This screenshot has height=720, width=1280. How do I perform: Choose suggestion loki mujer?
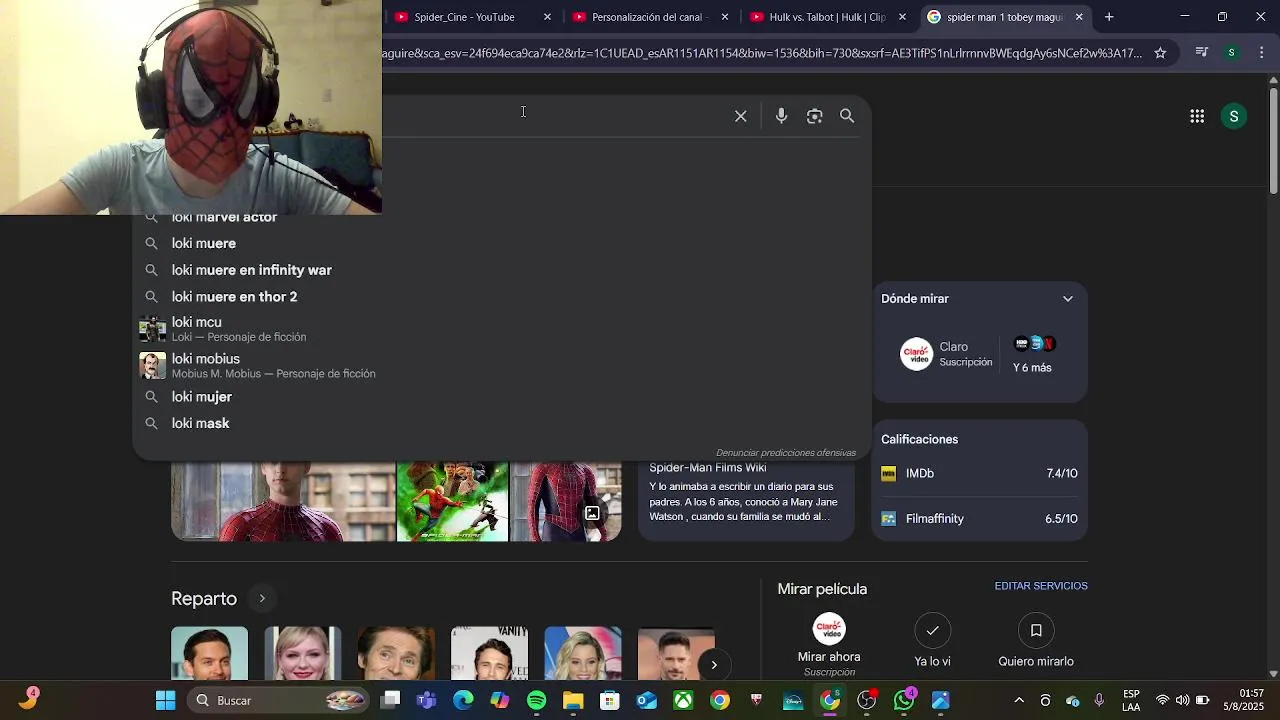[201, 397]
